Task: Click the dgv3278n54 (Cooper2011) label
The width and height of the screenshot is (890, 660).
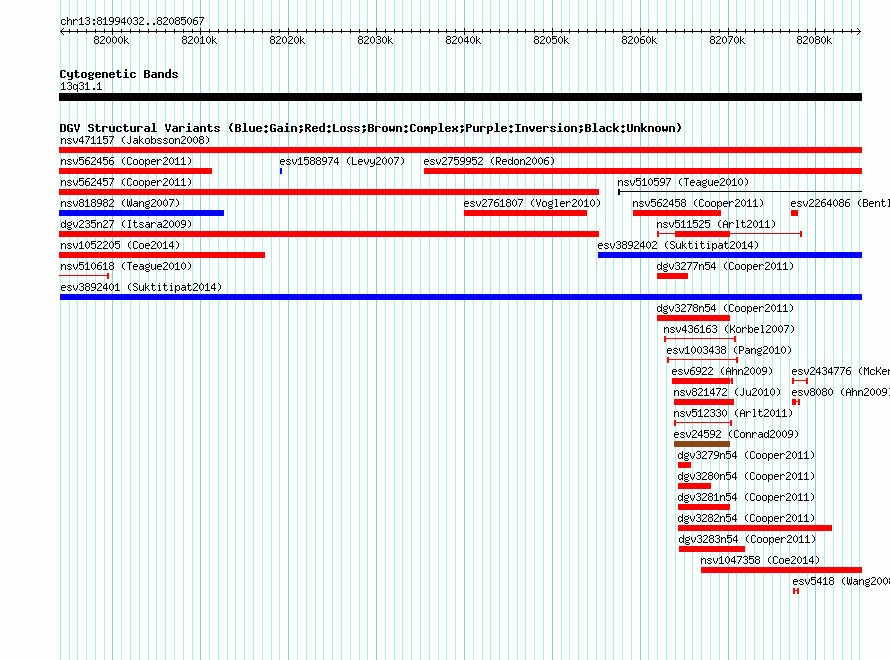Action: [725, 308]
